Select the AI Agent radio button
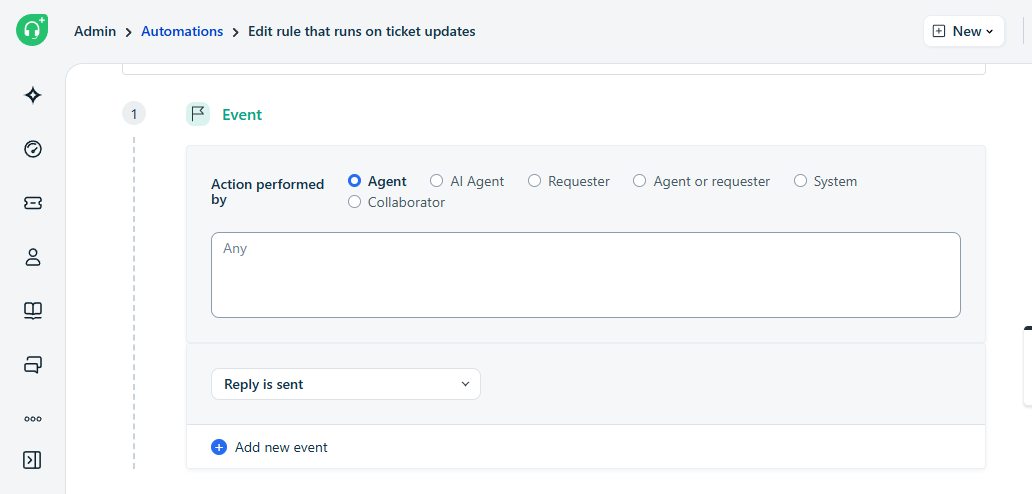The height and width of the screenshot is (494, 1032). (436, 181)
